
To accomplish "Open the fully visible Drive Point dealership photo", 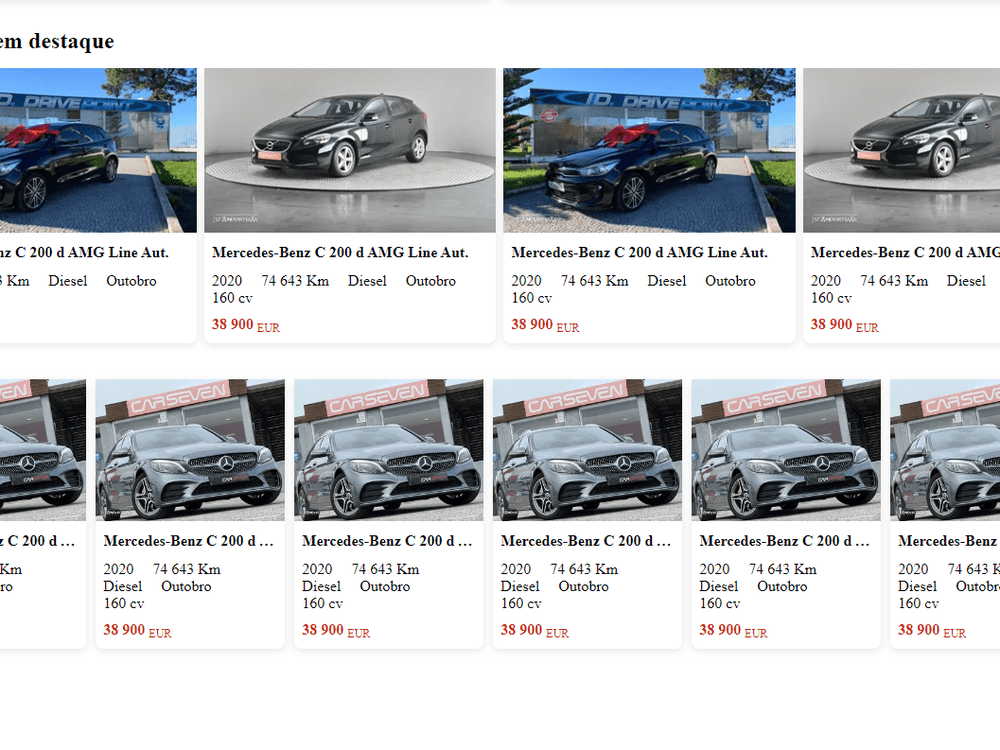I will pos(649,150).
